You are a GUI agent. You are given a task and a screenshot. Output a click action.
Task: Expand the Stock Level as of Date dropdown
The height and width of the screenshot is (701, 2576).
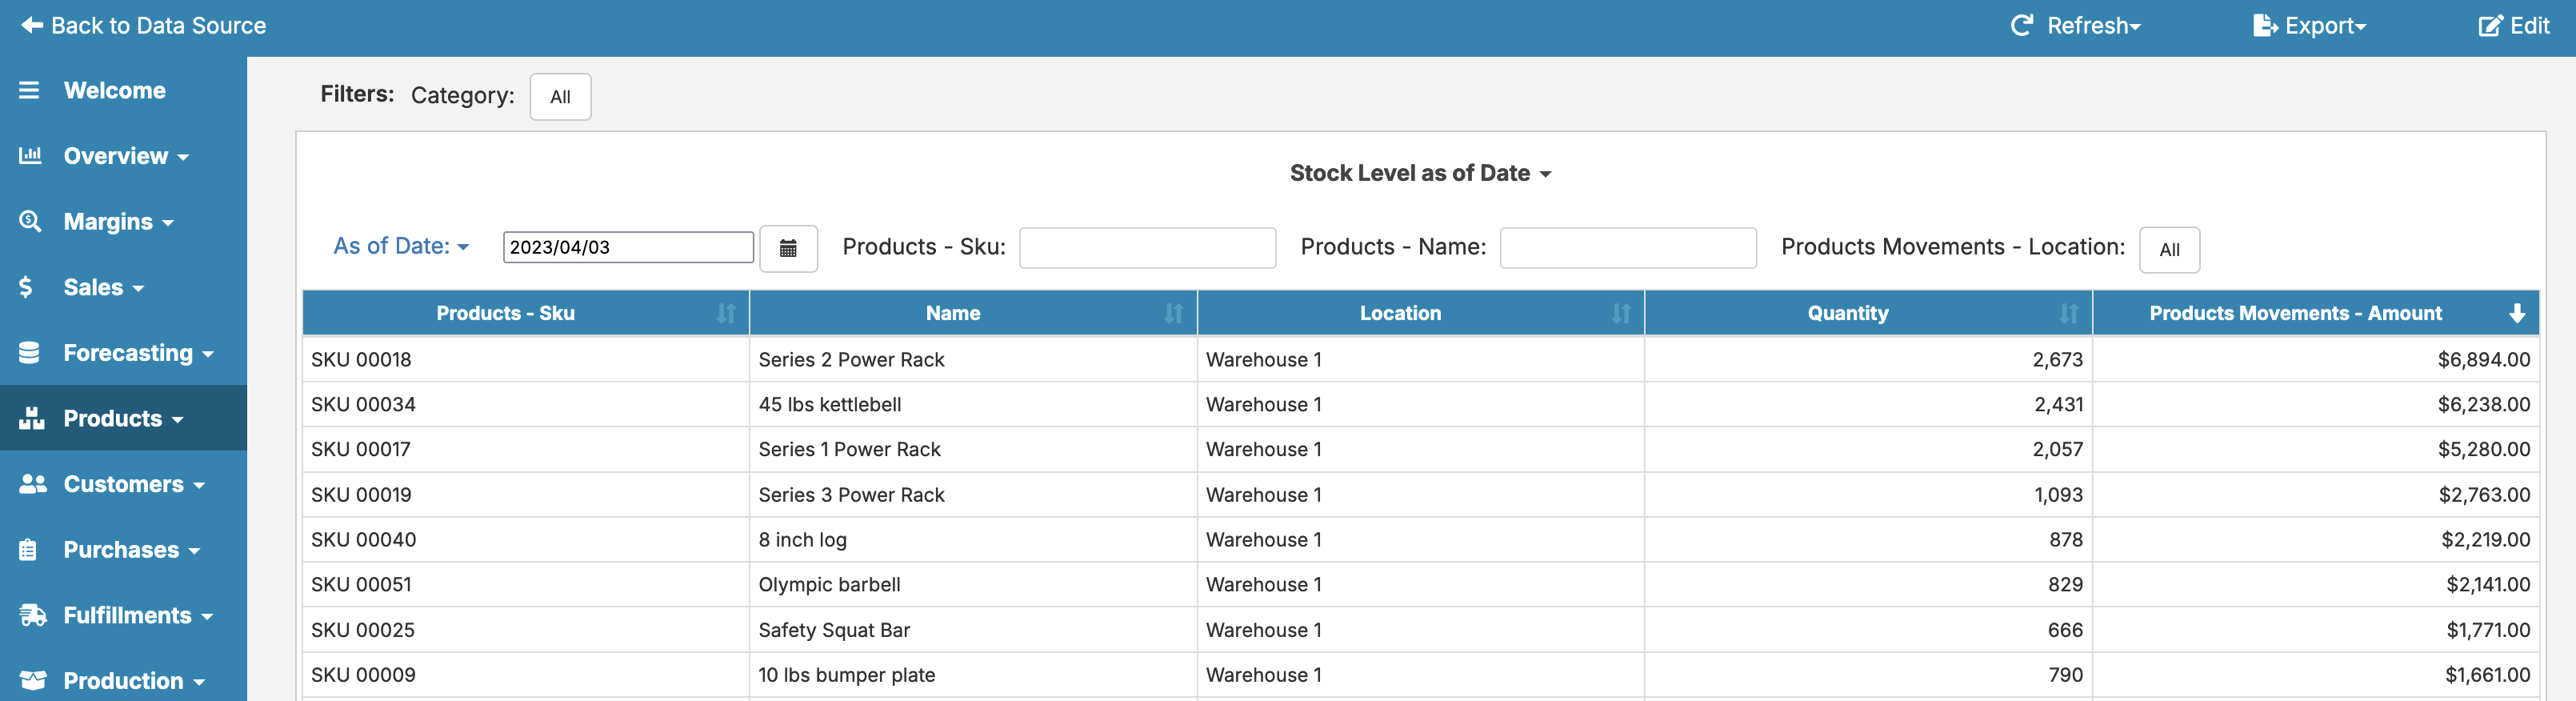pyautogui.click(x=1419, y=173)
